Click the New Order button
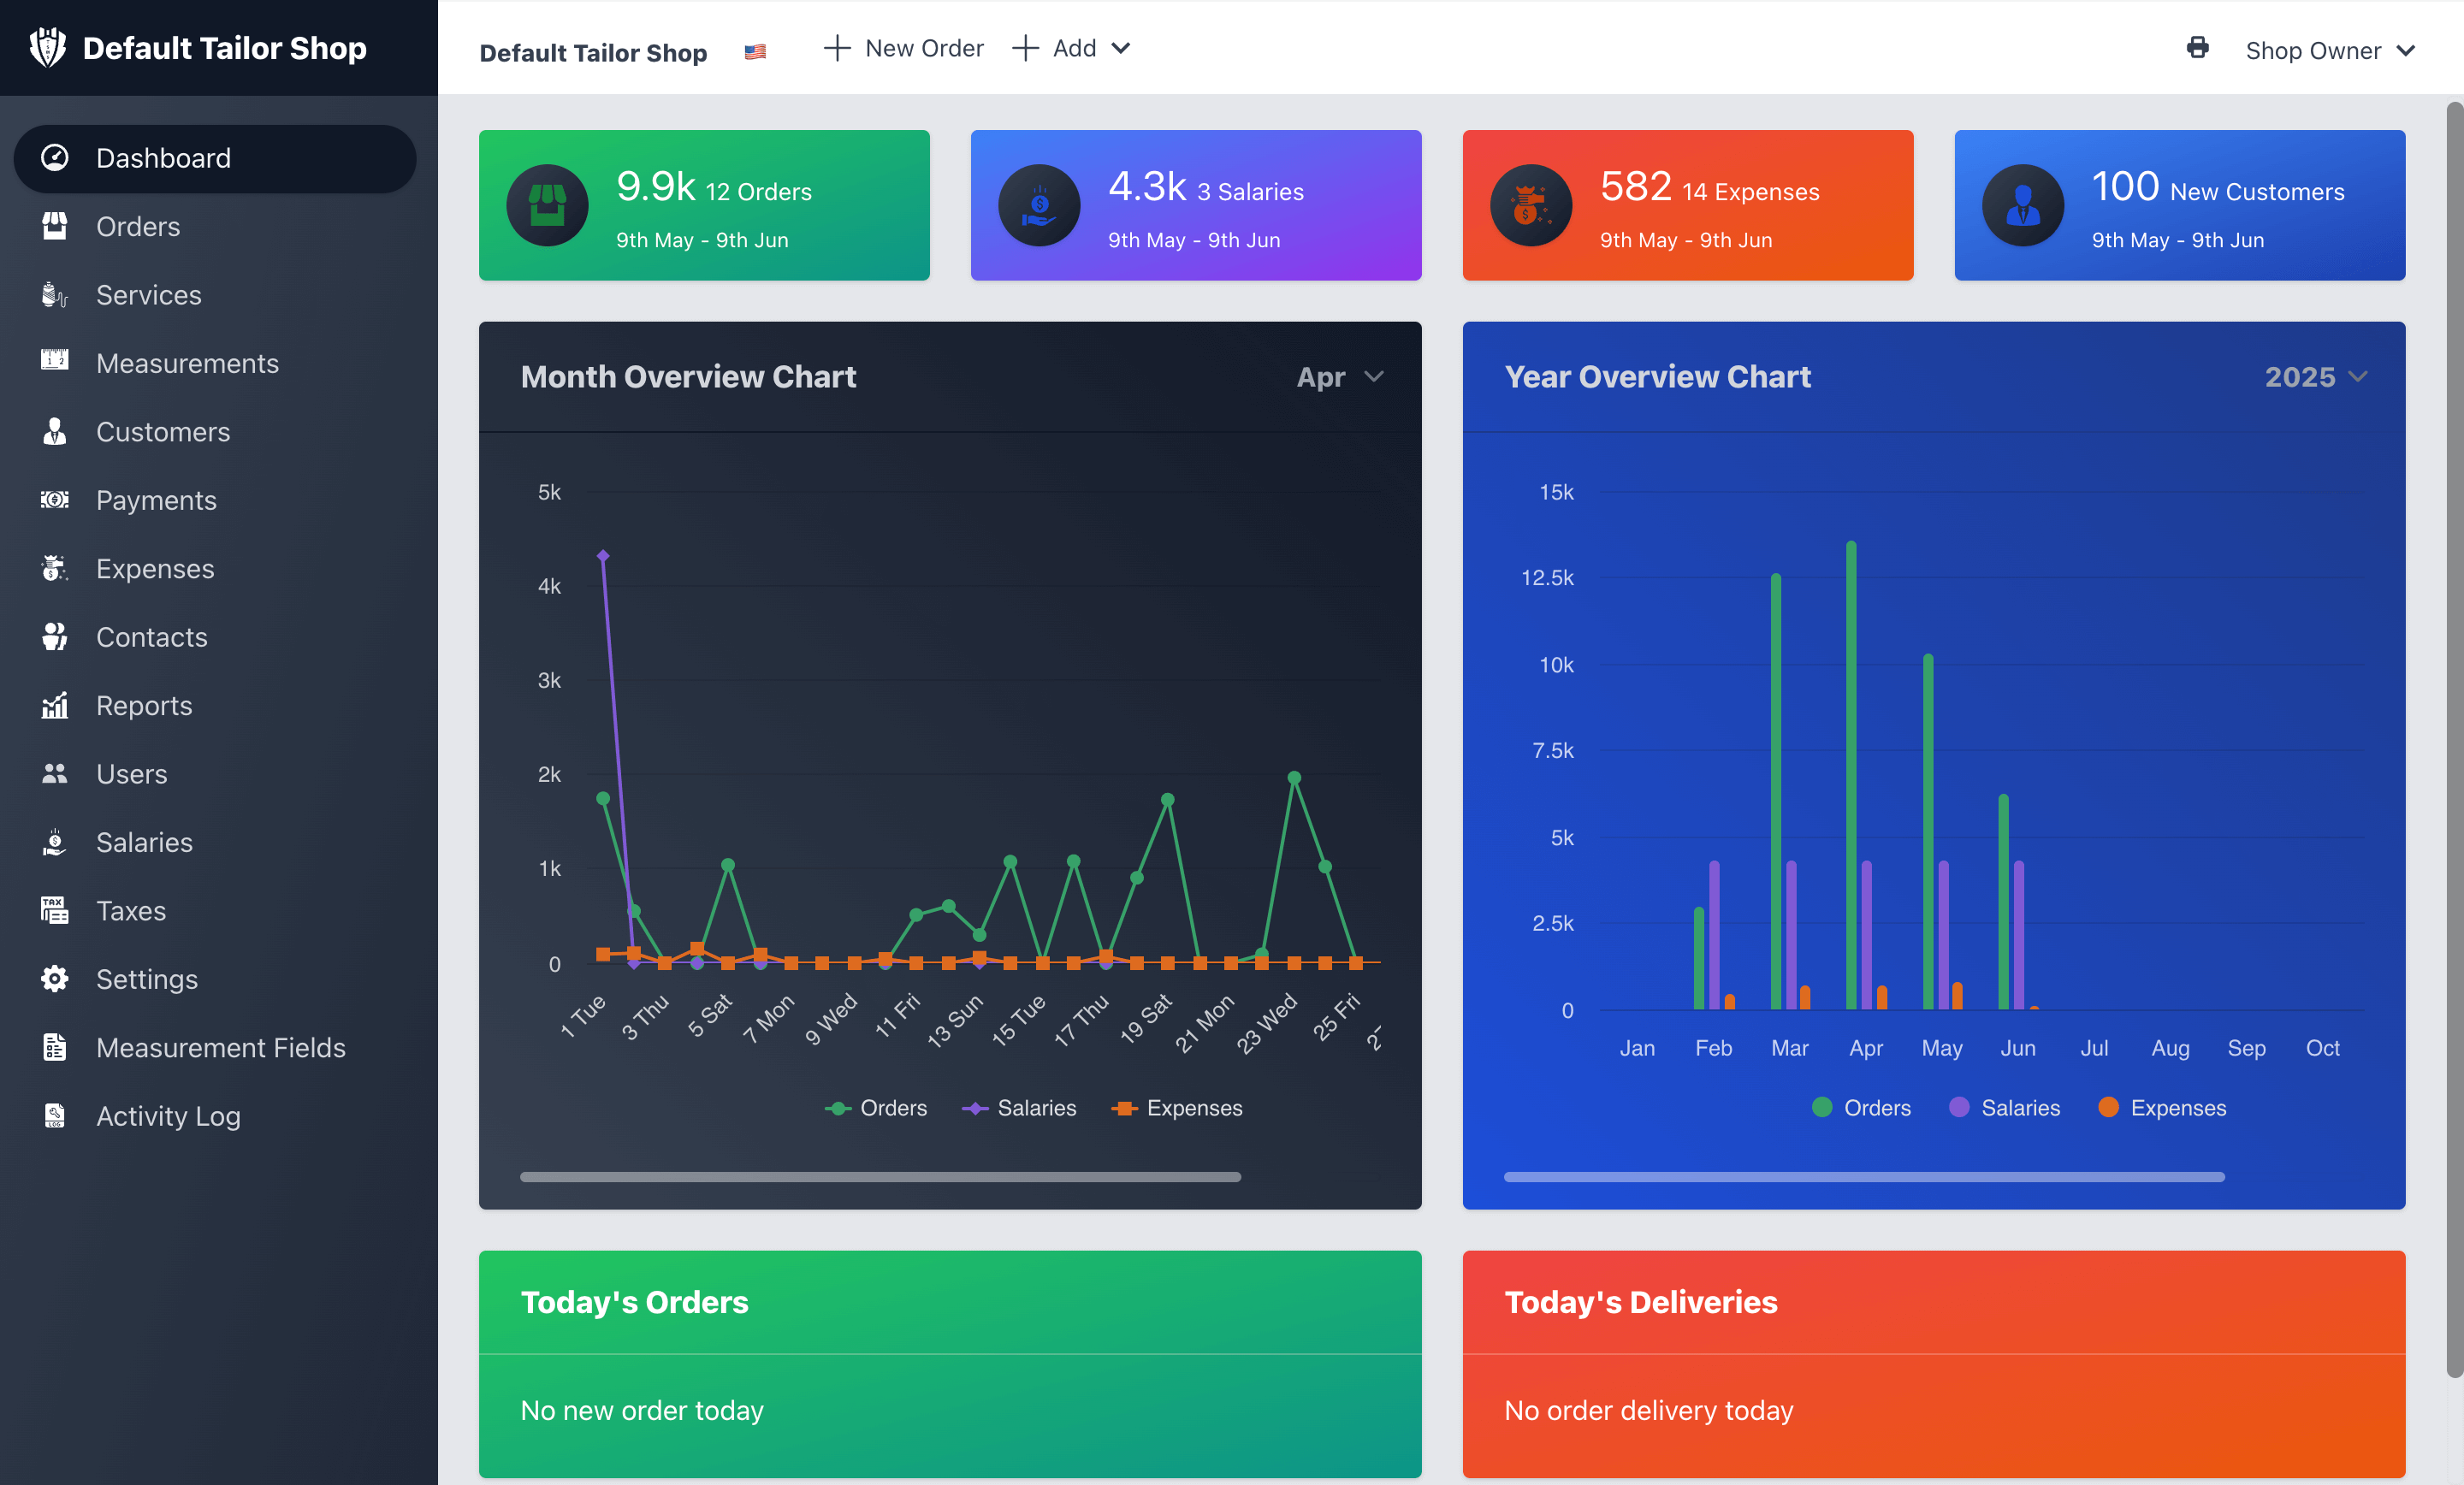The width and height of the screenshot is (2464, 1485). click(903, 48)
